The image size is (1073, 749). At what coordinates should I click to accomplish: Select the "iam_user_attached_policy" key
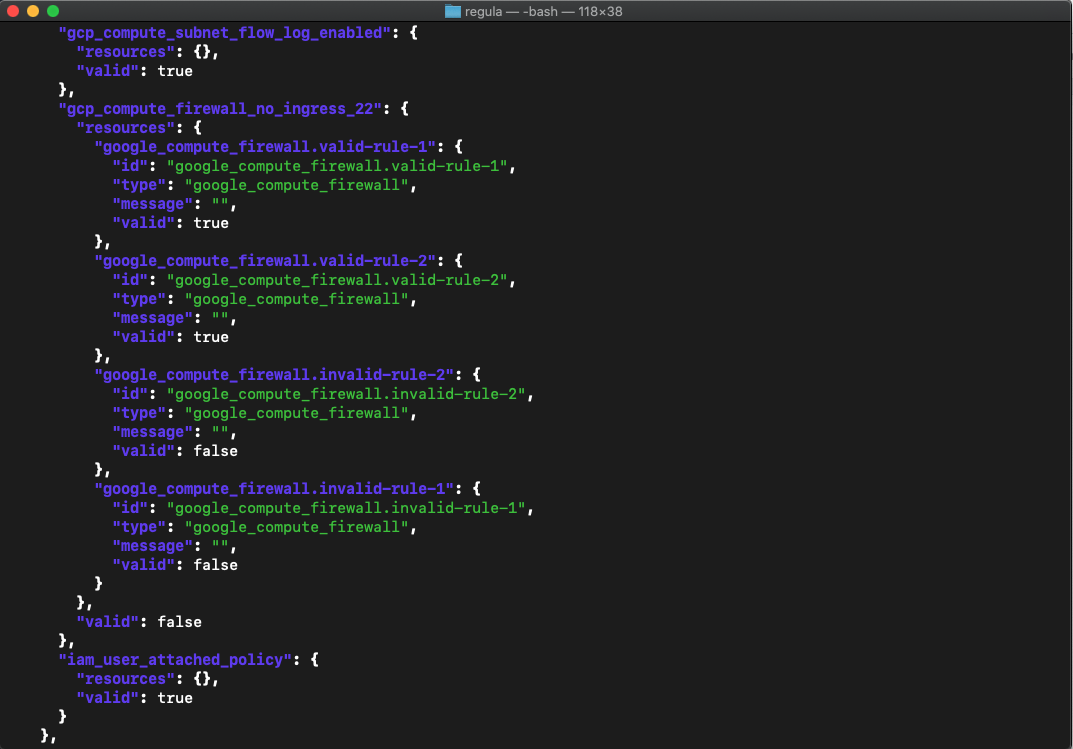pos(175,660)
